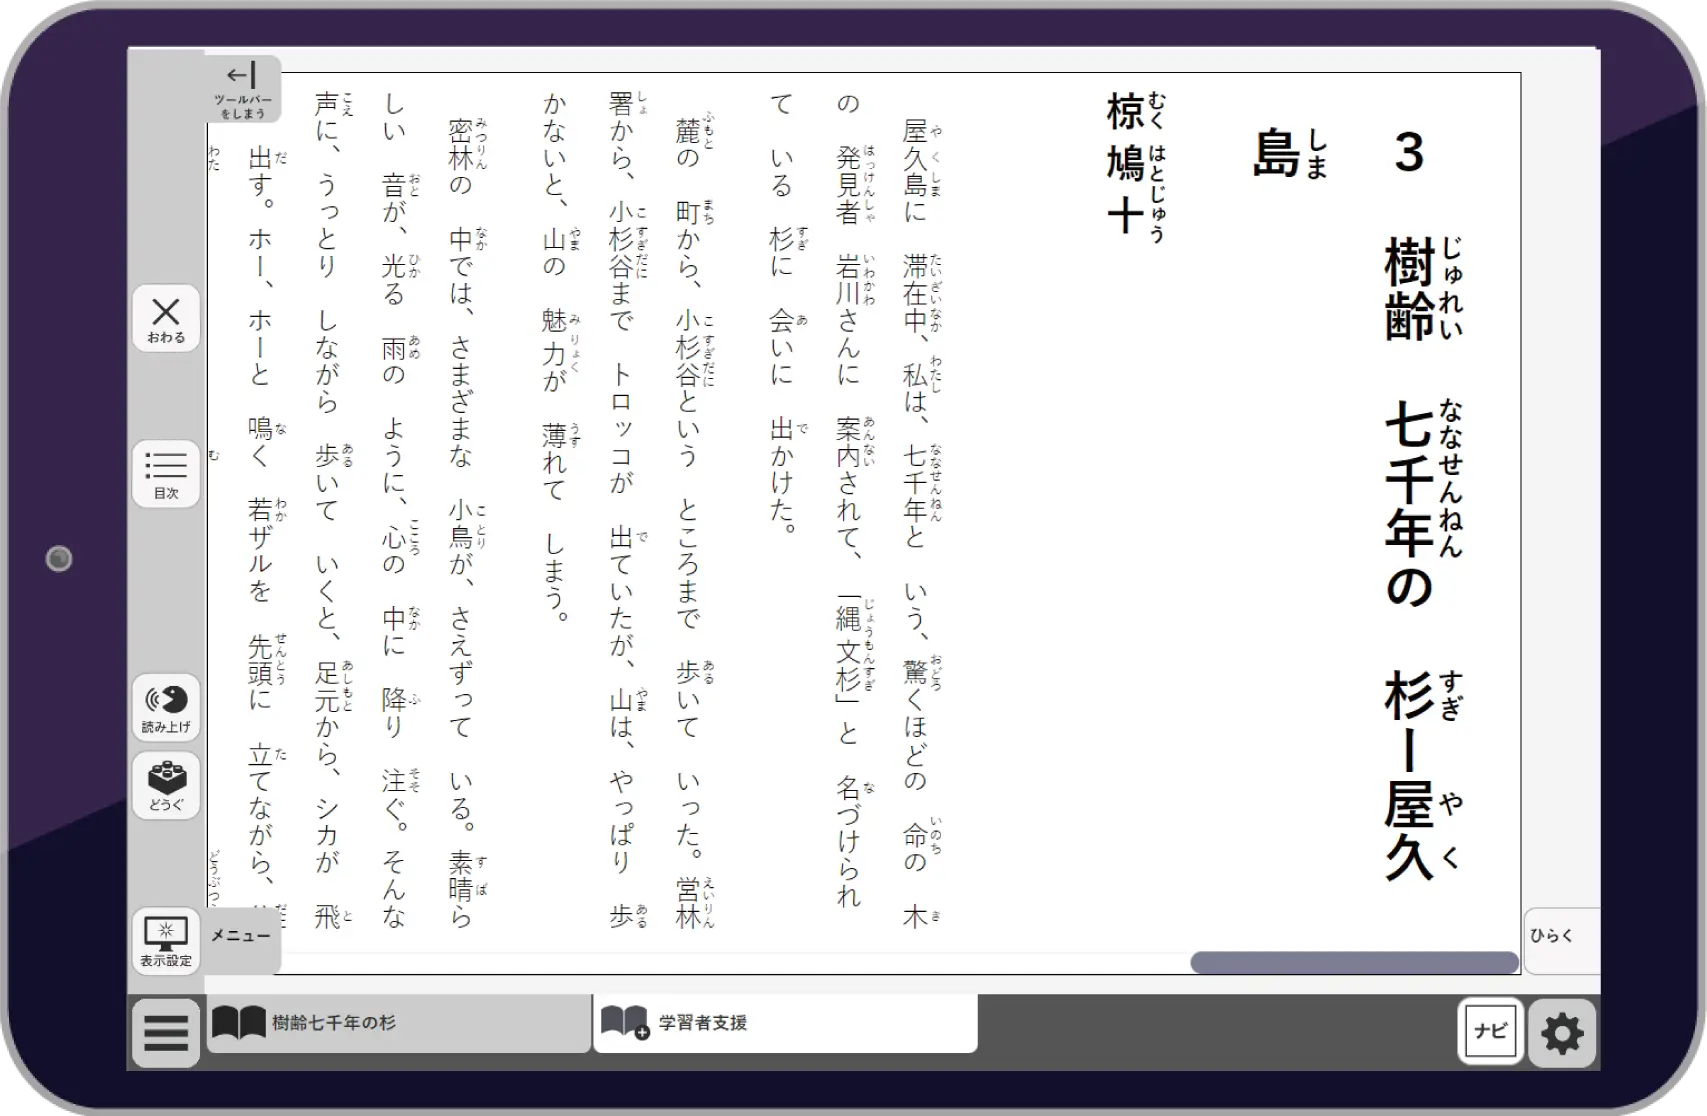
Task: Click the line starting 声に、うっとり
Action: 332,510
